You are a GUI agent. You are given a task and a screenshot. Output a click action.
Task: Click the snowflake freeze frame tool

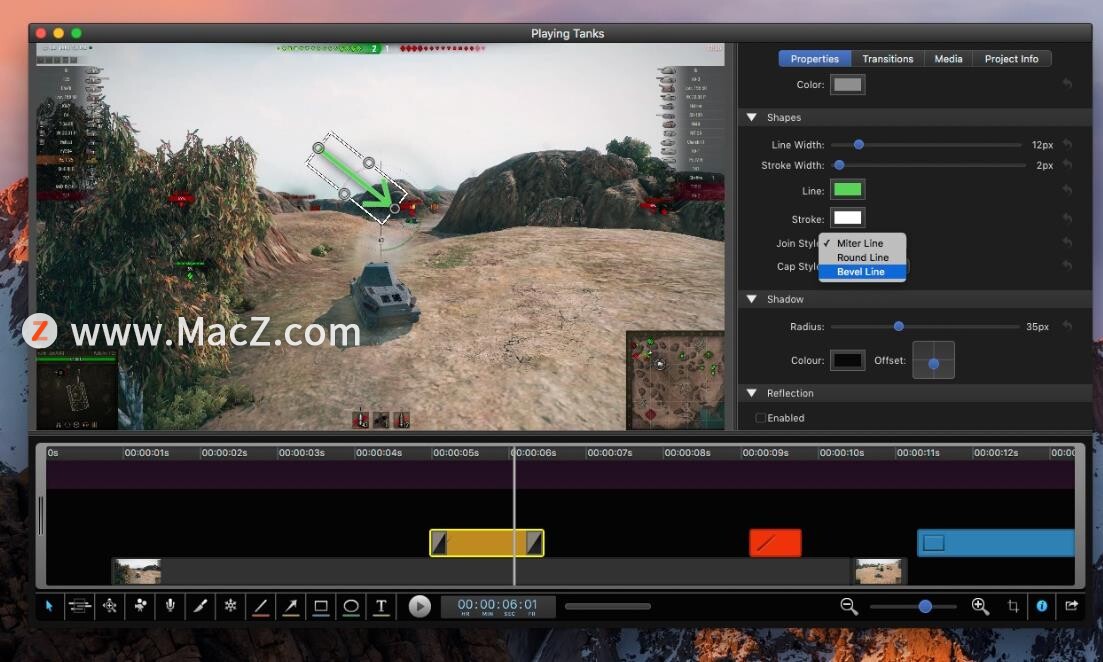tap(231, 606)
